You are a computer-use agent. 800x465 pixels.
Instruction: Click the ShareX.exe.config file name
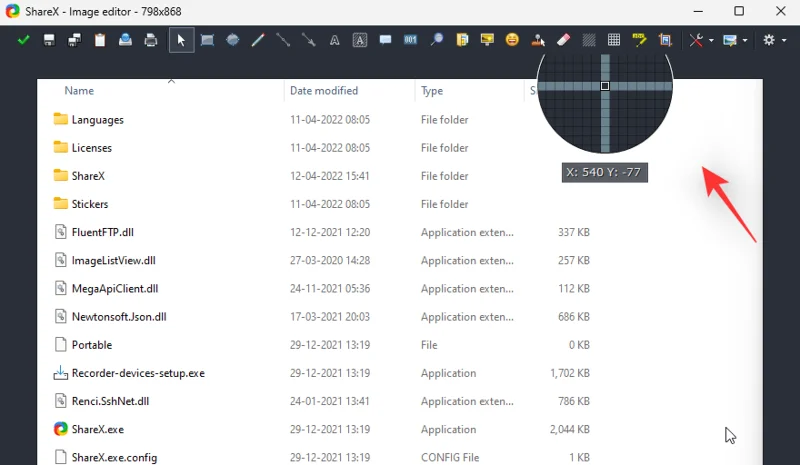tap(114, 457)
